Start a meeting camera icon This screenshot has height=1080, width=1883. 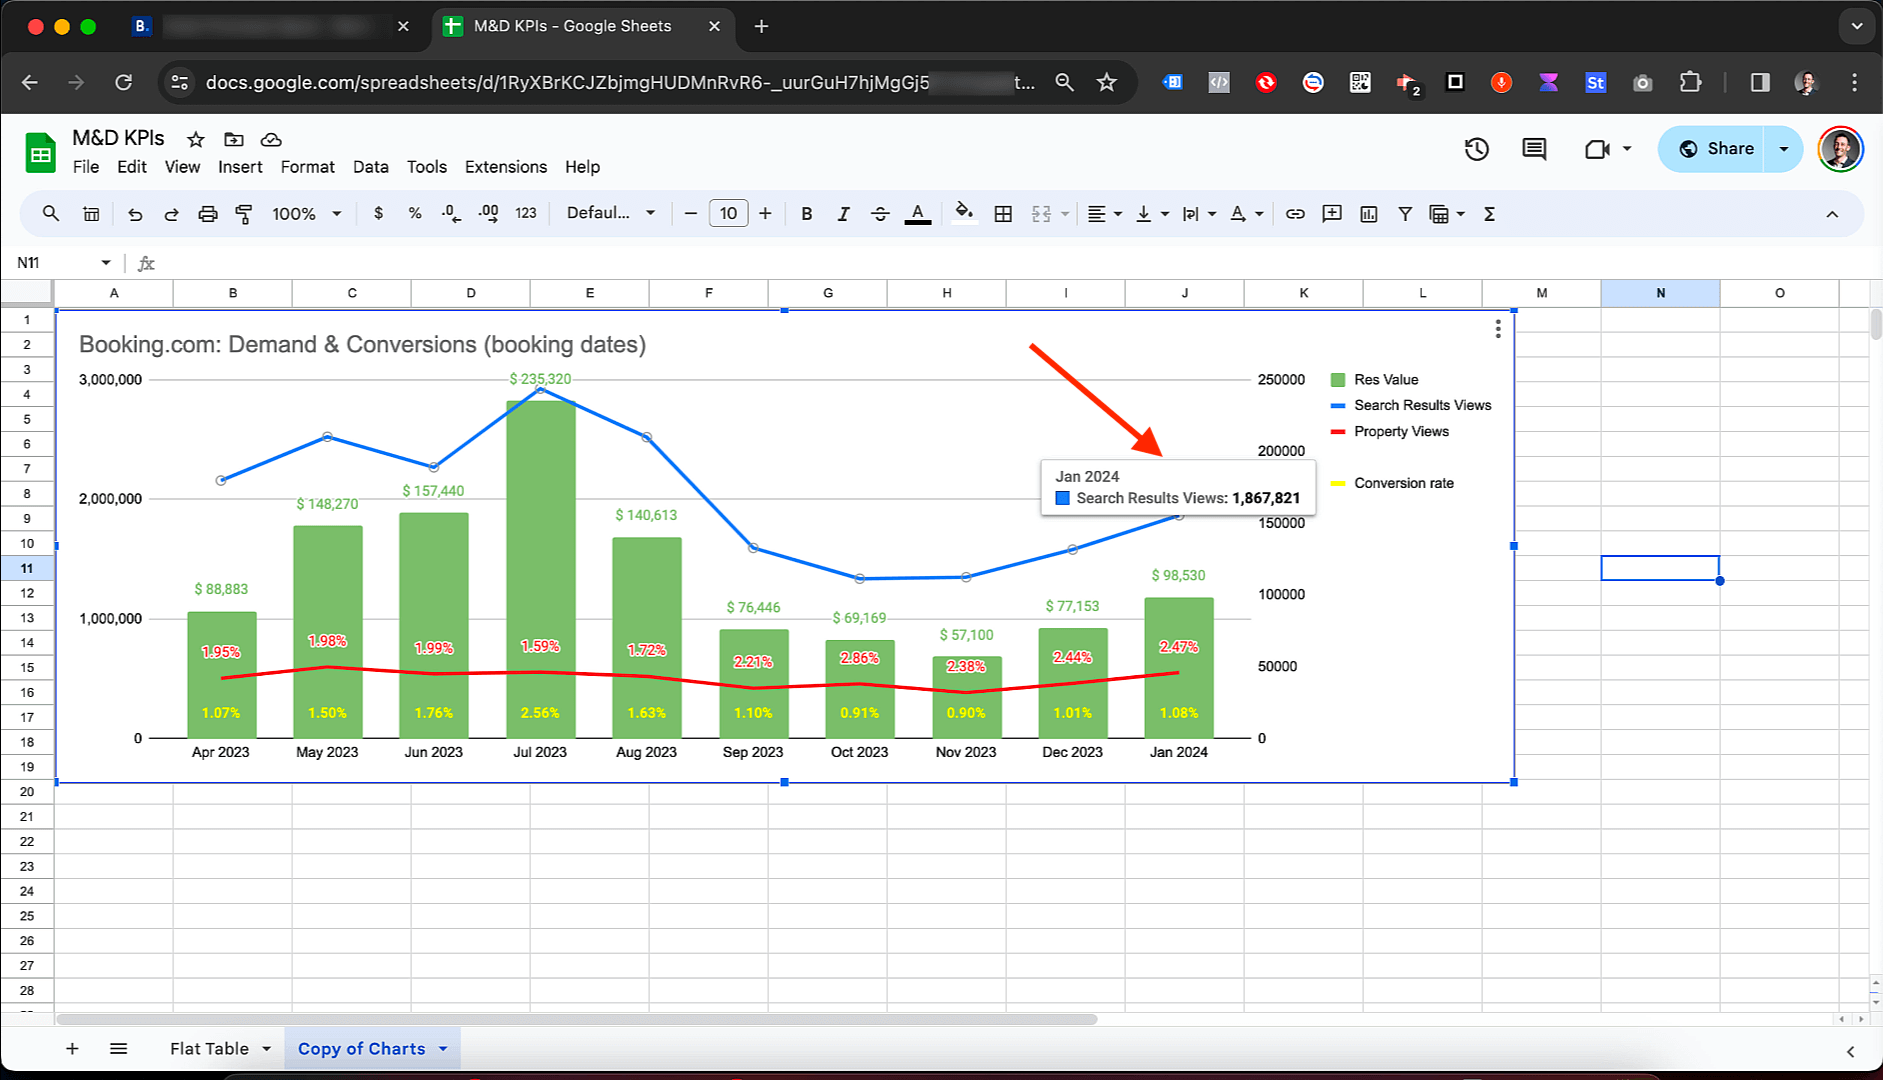tap(1597, 149)
